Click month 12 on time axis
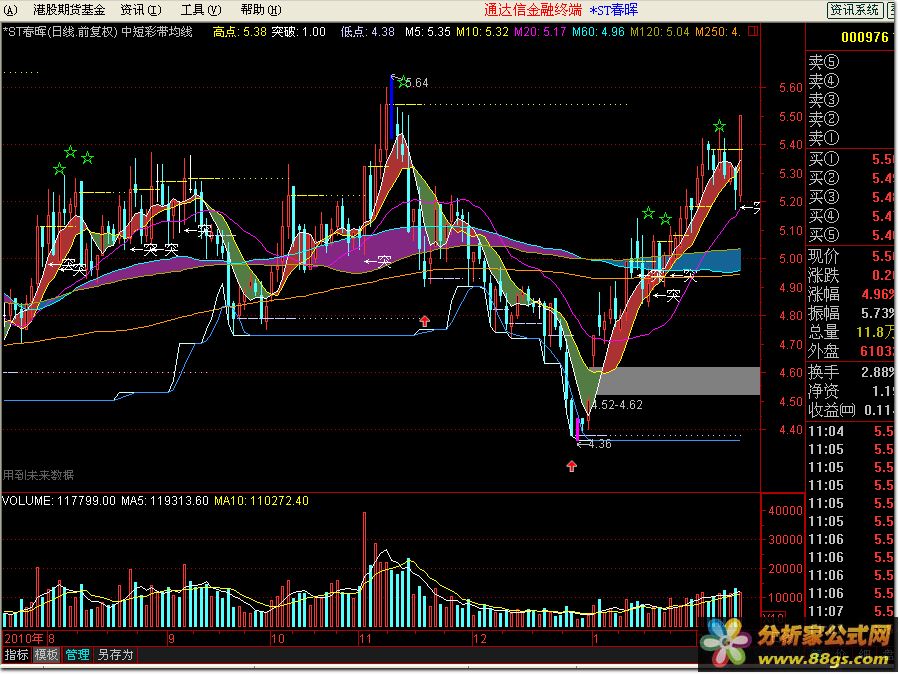The width and height of the screenshot is (900, 674). click(479, 638)
